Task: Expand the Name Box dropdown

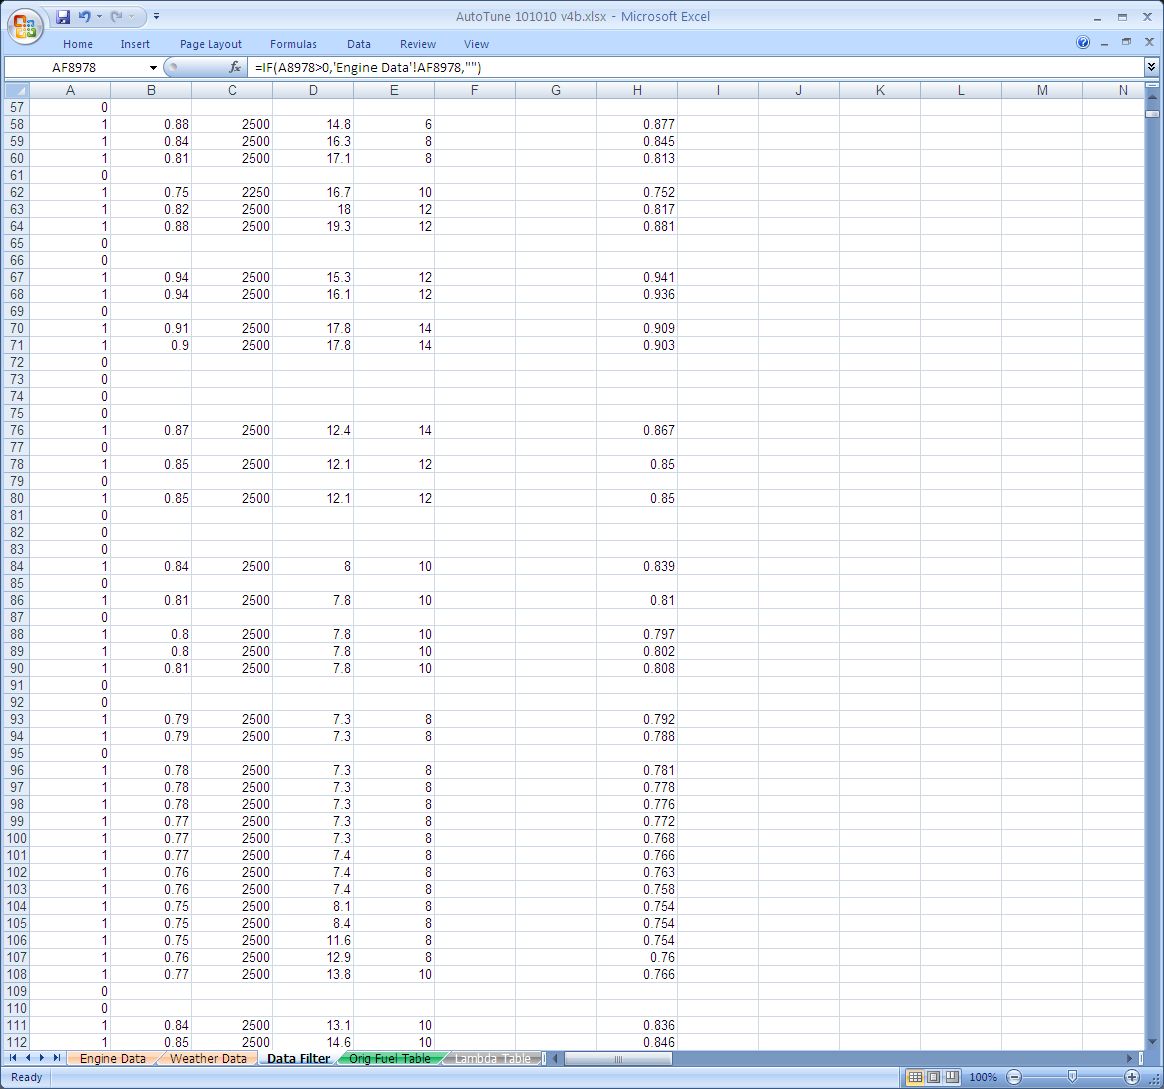Action: pyautogui.click(x=153, y=67)
